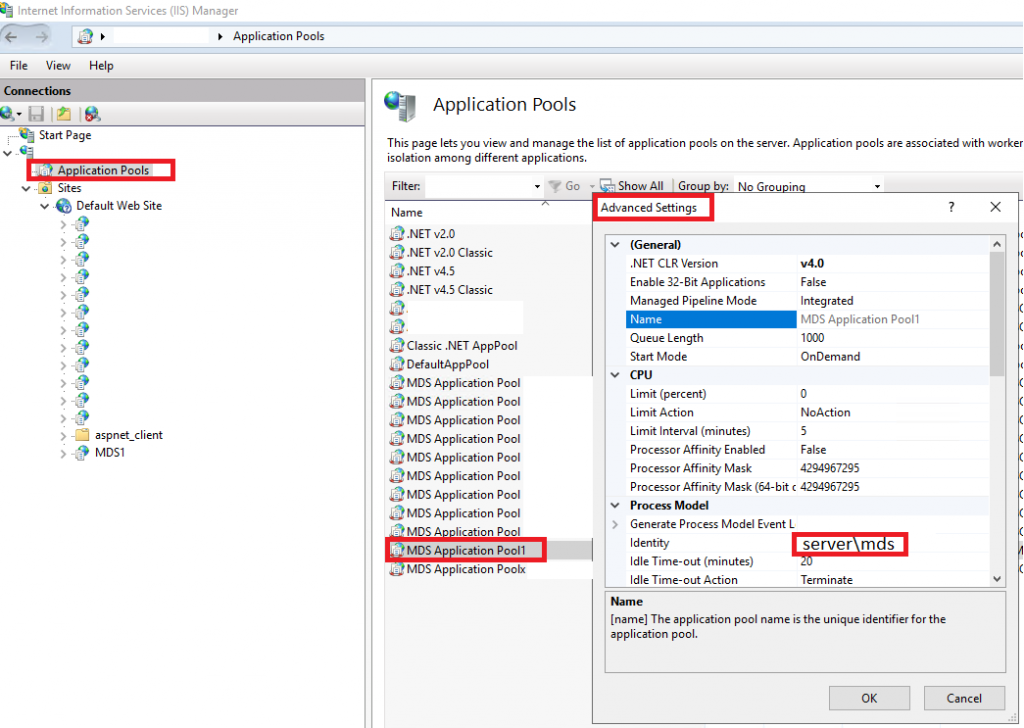The width and height of the screenshot is (1024, 728).
Task: Click the Go filter button
Action: tap(565, 186)
